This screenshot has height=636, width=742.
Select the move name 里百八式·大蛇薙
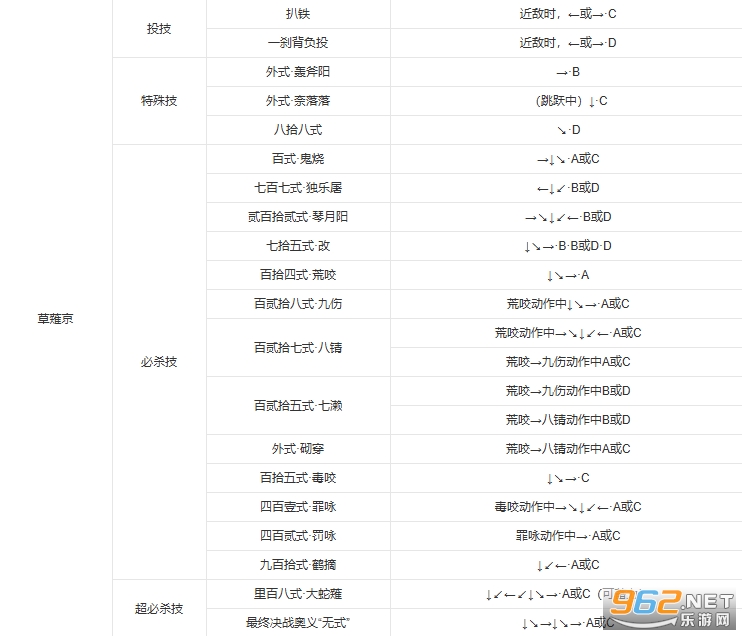[x=298, y=593]
